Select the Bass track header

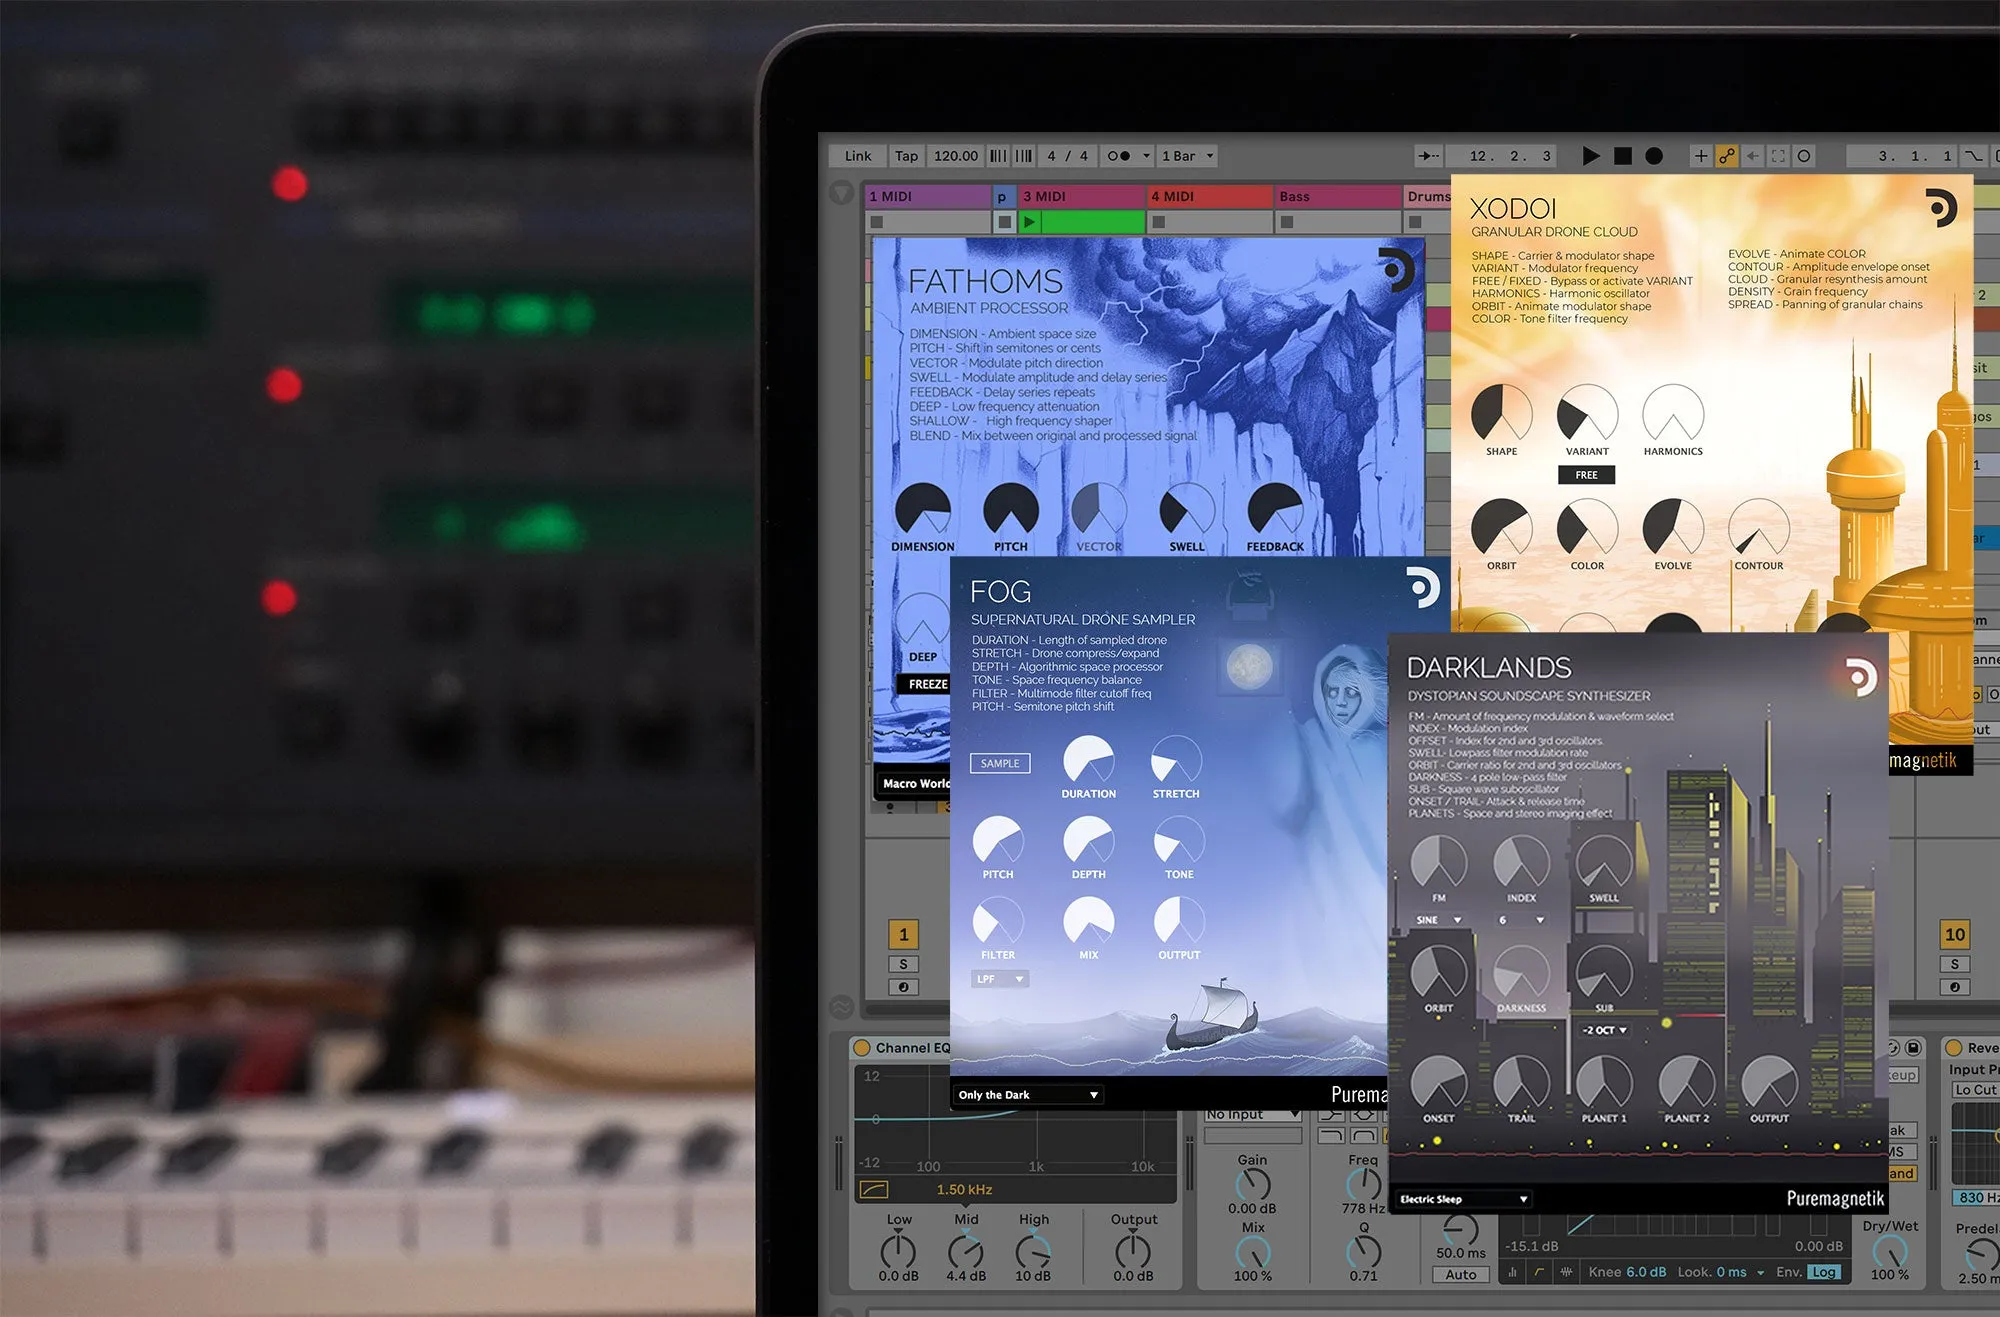point(1338,196)
